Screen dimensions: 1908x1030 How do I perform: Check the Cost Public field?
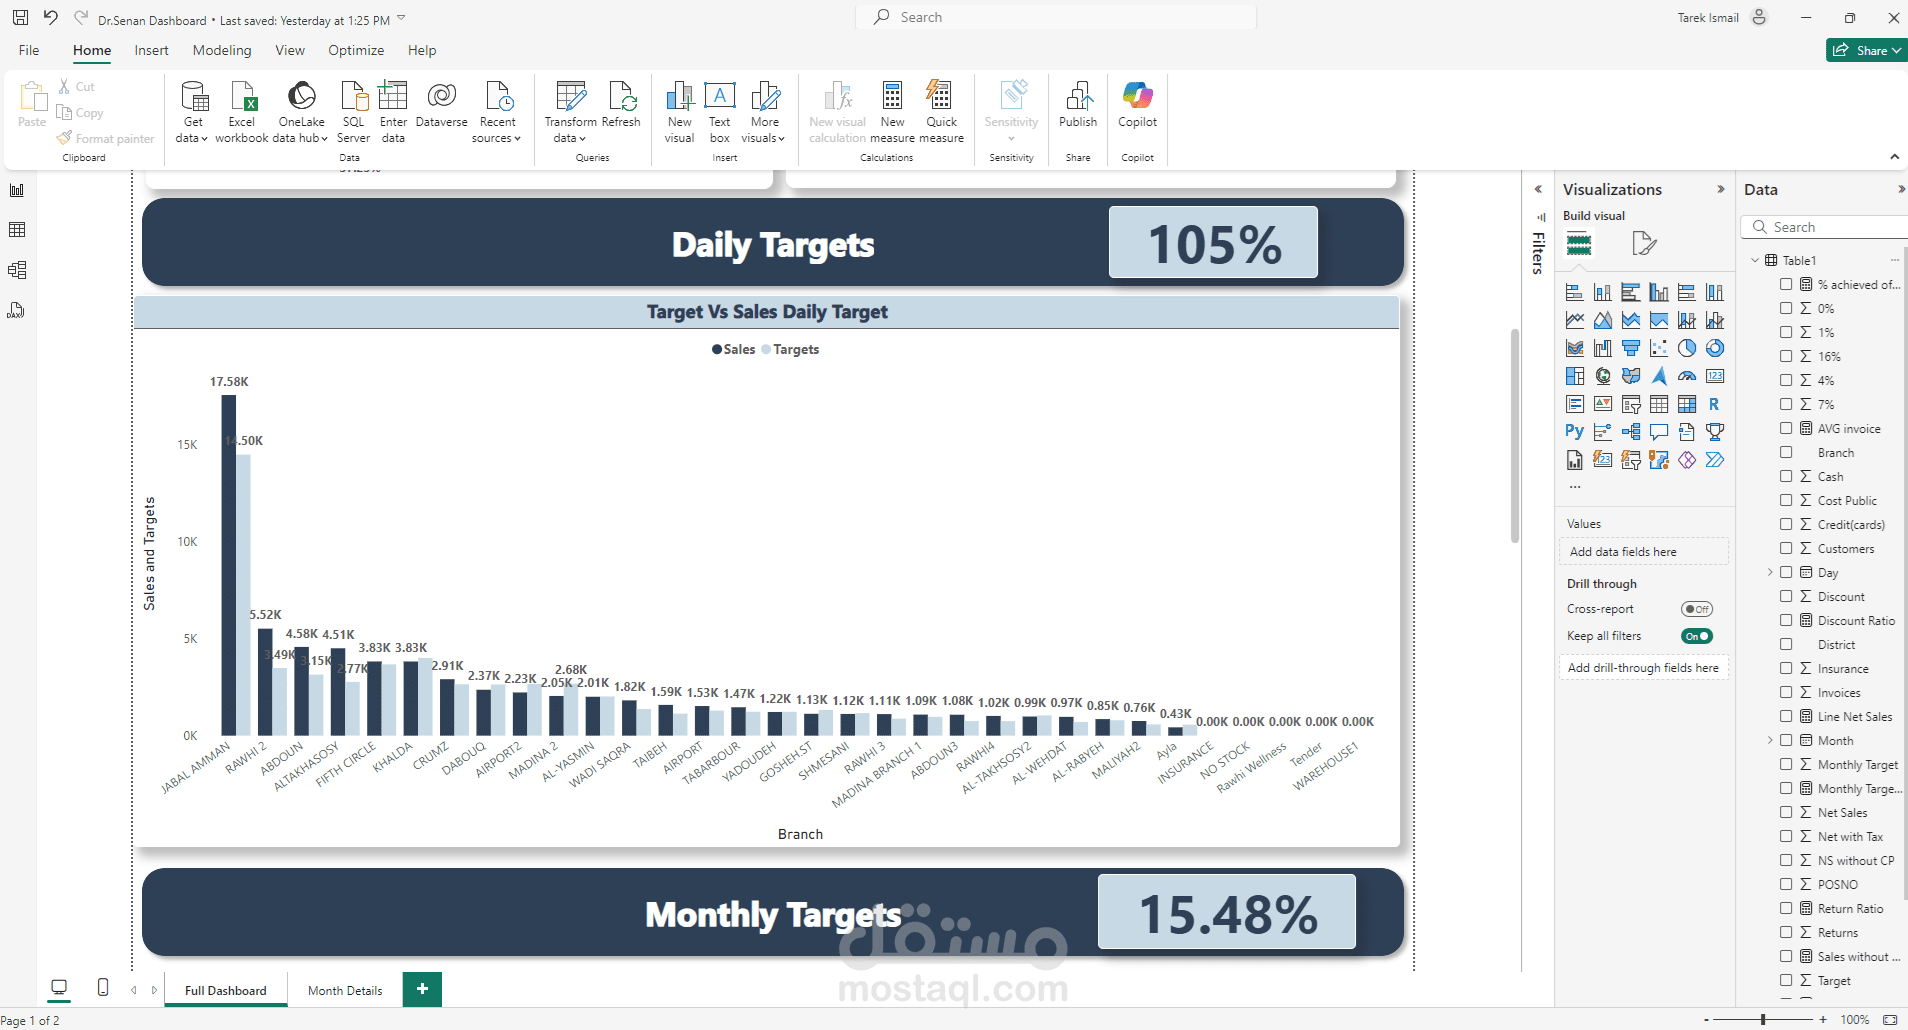(1786, 500)
